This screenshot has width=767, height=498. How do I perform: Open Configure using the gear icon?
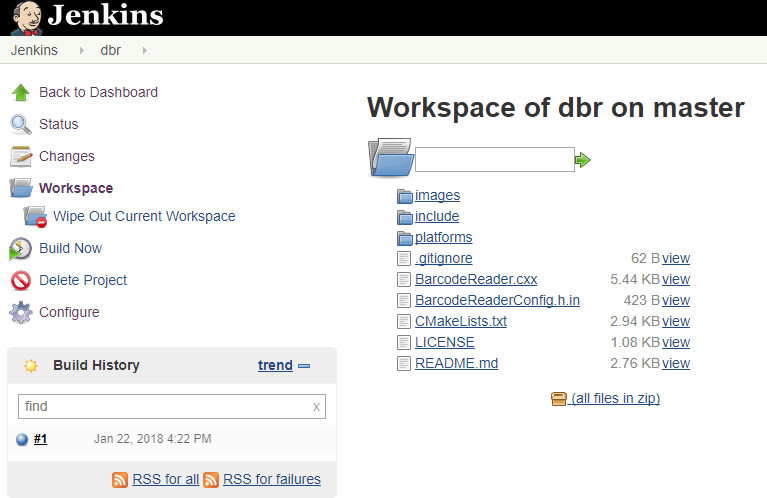[21, 313]
